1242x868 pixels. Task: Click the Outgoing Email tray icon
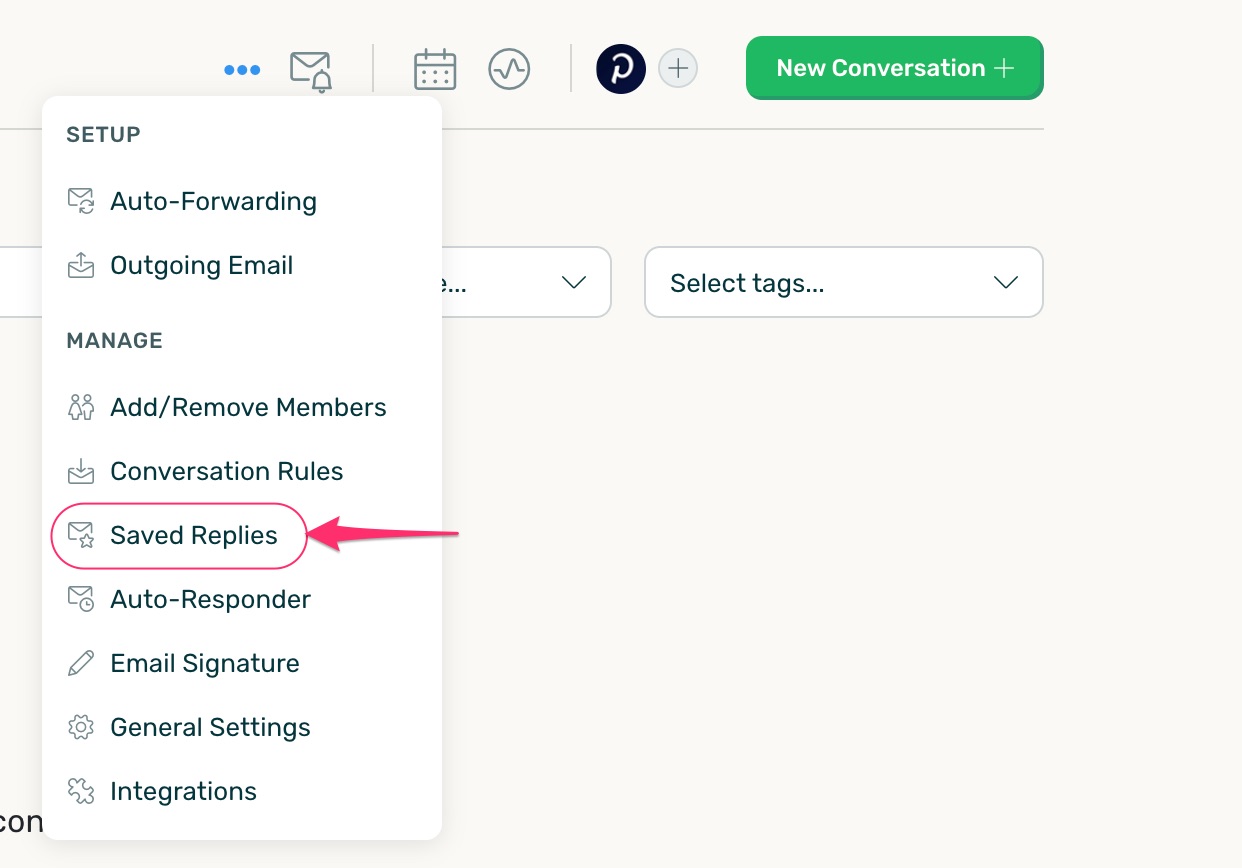tap(81, 266)
